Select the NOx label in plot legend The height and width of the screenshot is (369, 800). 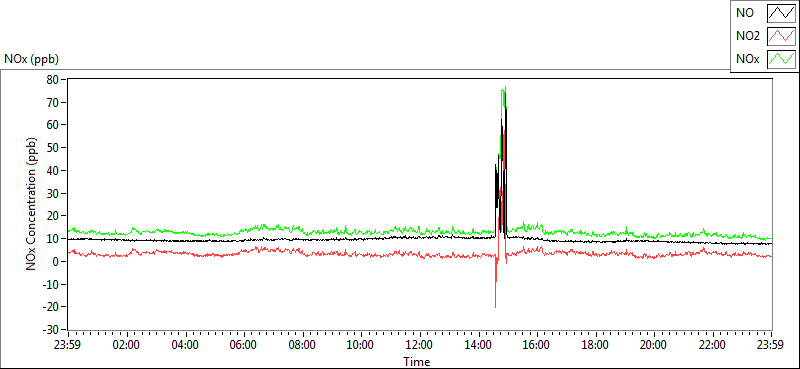pyautogui.click(x=748, y=59)
